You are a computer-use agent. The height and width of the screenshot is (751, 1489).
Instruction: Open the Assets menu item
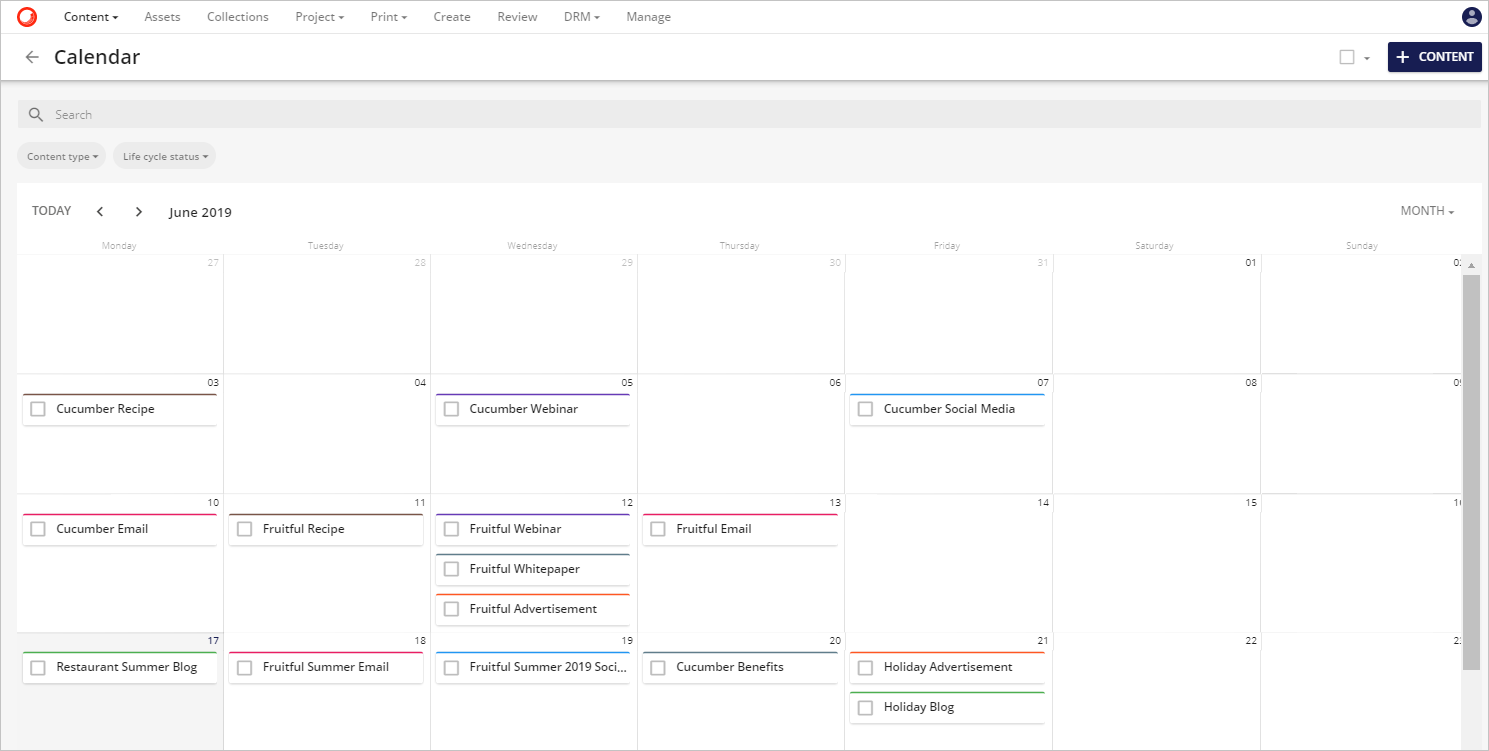click(x=162, y=17)
